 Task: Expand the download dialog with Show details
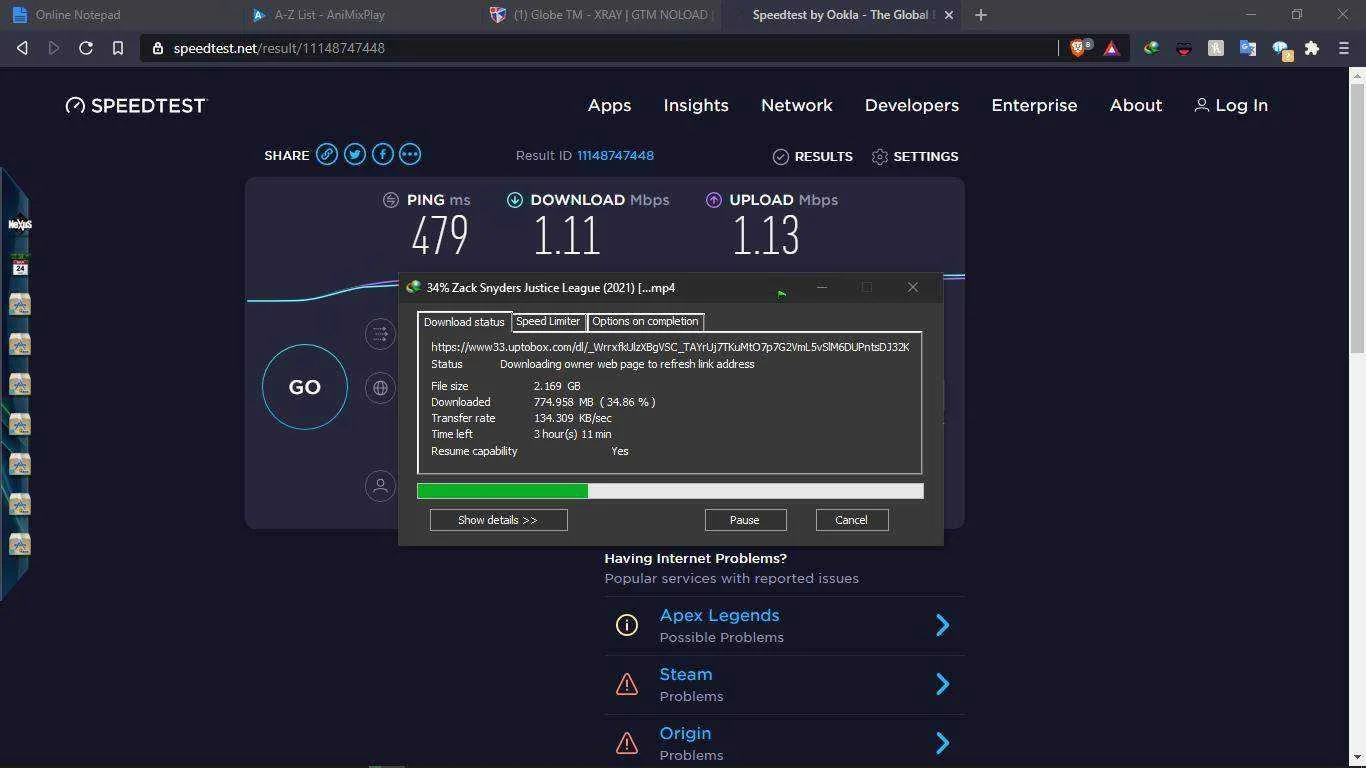(498, 520)
